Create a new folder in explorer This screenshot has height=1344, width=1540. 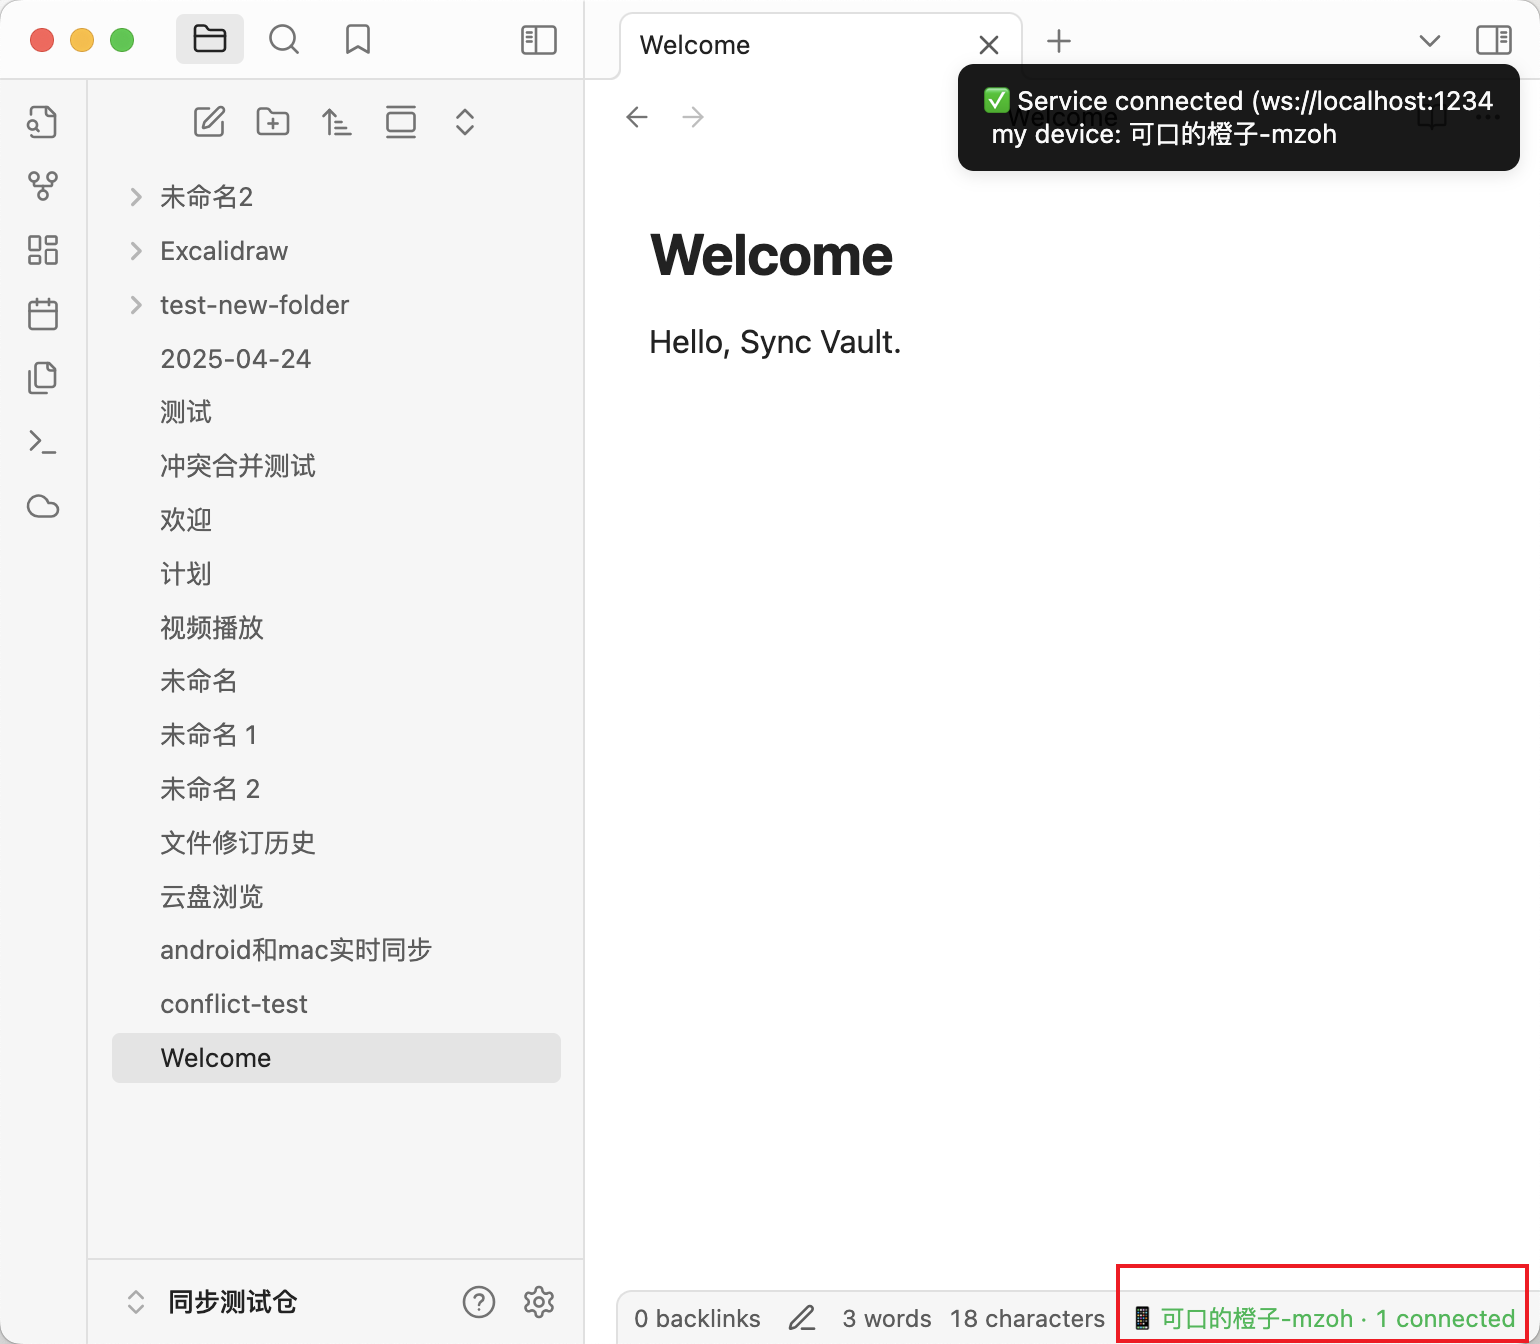273,122
